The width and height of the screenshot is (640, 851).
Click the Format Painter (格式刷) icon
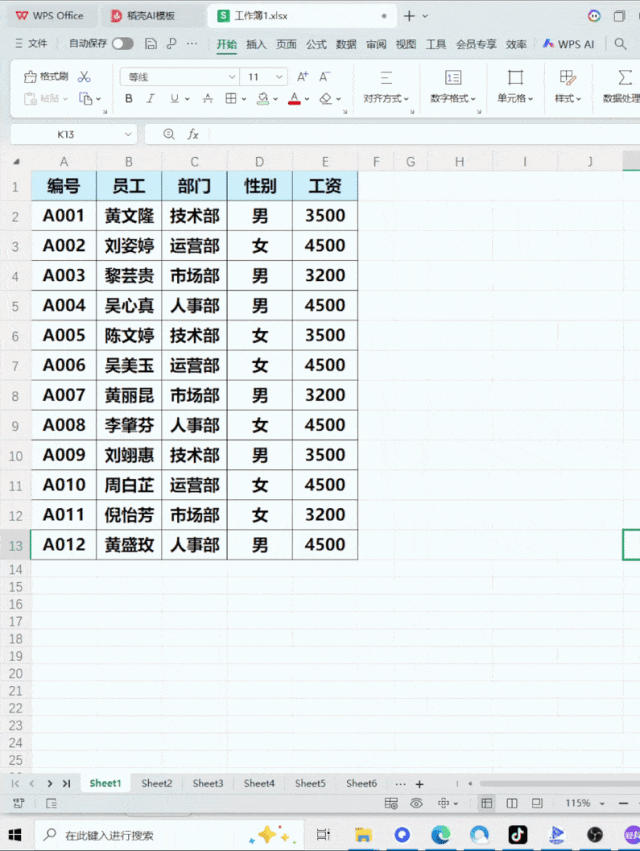click(x=30, y=77)
